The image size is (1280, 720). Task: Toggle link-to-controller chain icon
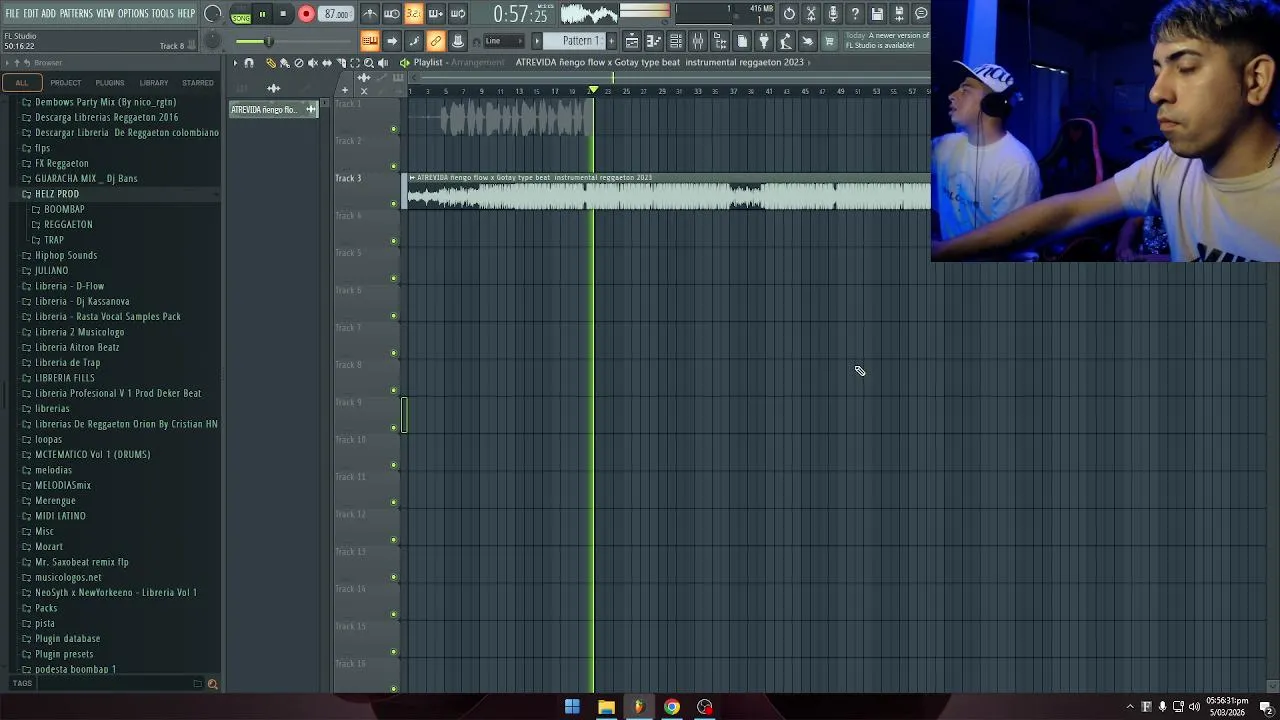coord(435,41)
